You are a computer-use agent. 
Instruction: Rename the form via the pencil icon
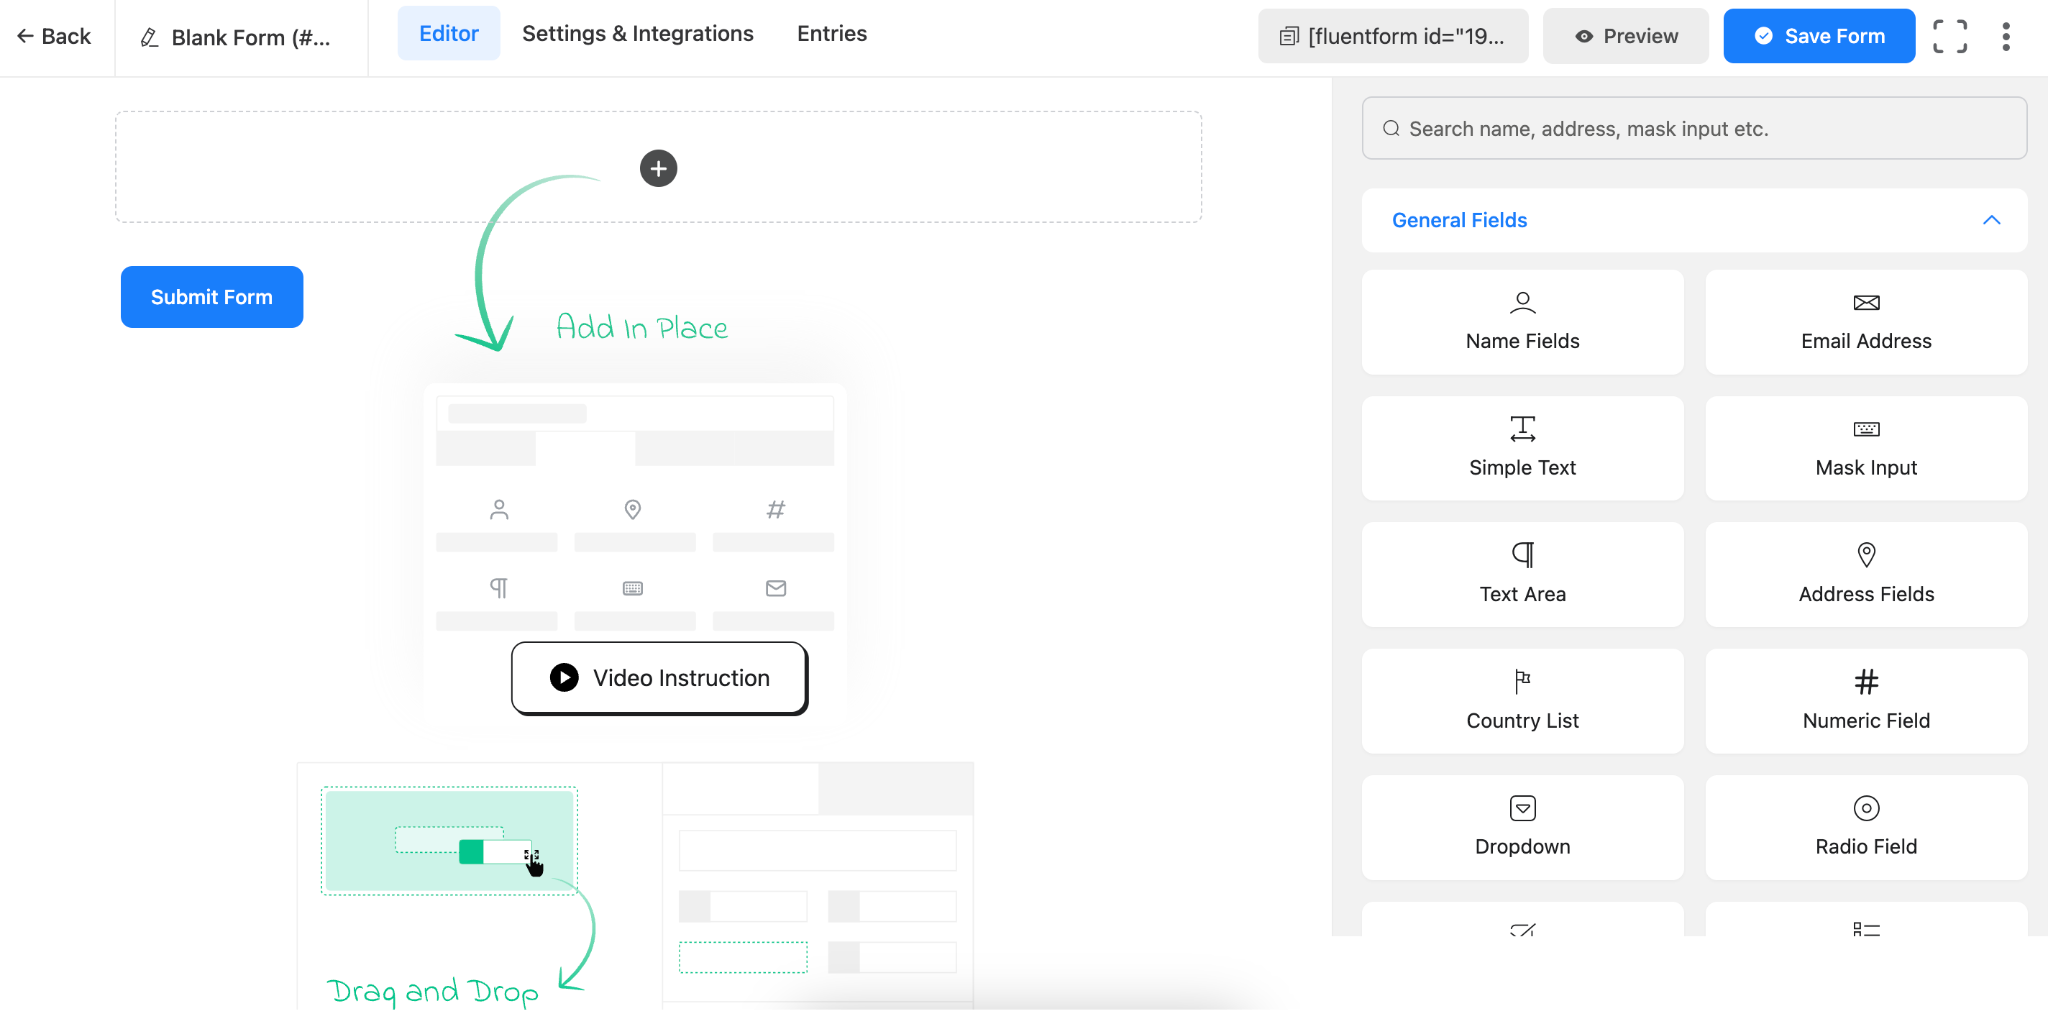[x=151, y=37]
